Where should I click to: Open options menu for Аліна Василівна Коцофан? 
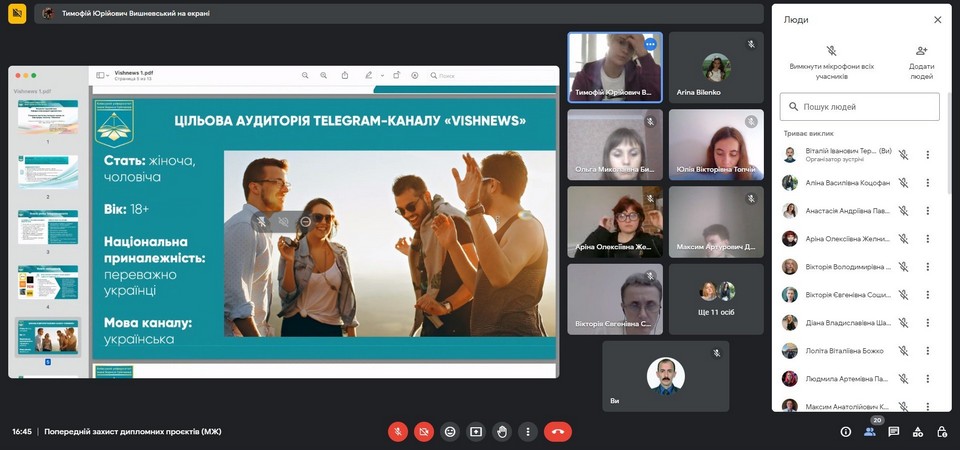[927, 183]
